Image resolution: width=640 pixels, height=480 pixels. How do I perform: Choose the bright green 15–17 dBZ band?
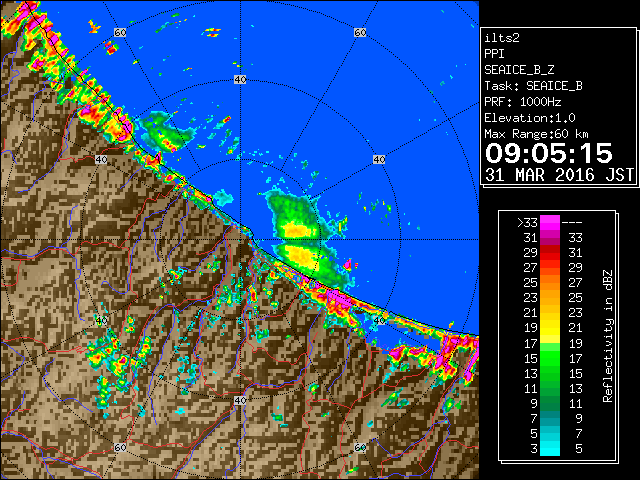point(550,358)
